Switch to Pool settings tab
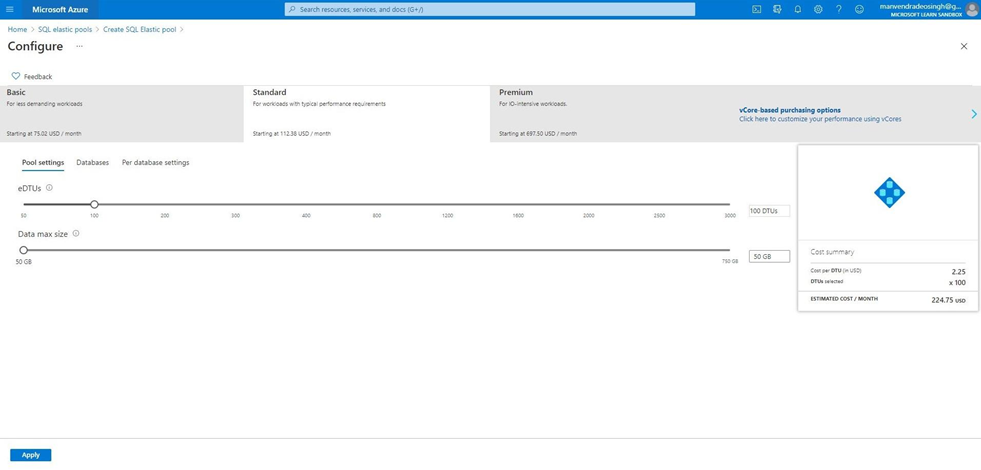 (x=43, y=162)
